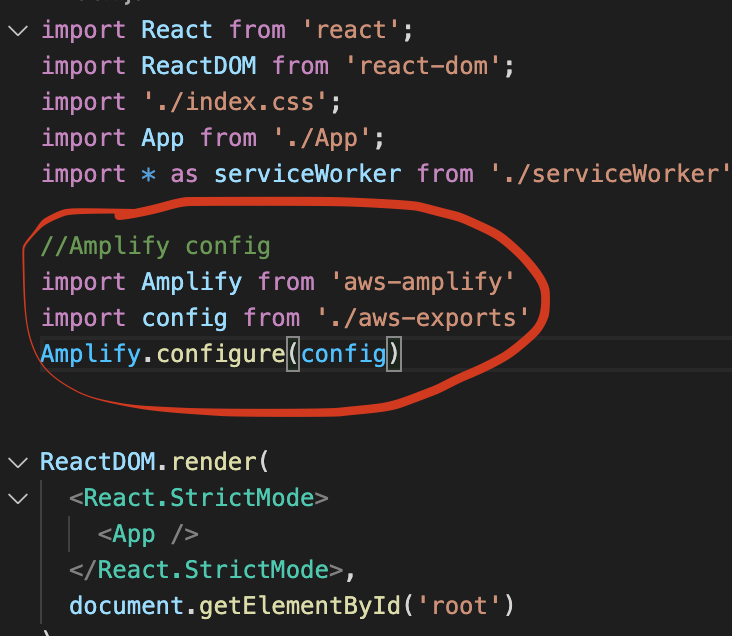Image resolution: width=732 pixels, height=636 pixels.
Task: Click the './serviceWorker' import path string
Action: point(611,174)
